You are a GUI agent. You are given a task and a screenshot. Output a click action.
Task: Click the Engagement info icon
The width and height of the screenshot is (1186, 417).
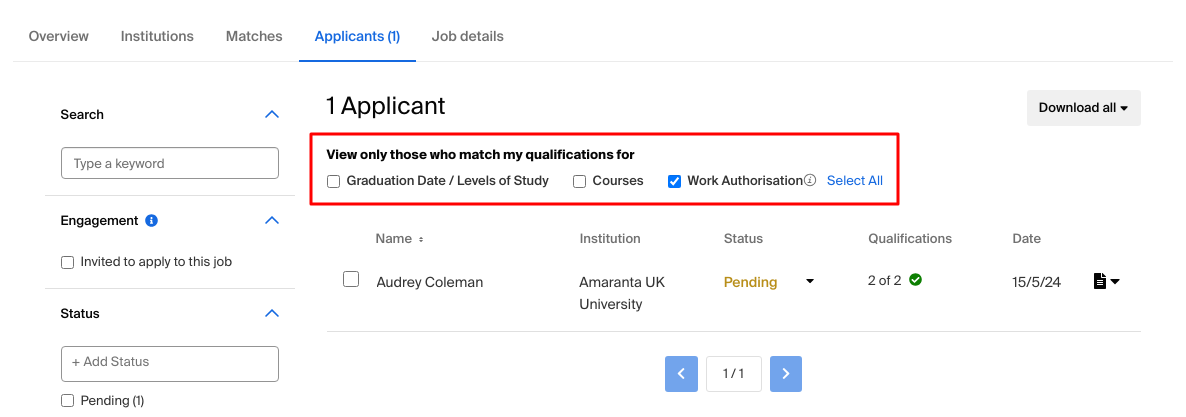[151, 221]
